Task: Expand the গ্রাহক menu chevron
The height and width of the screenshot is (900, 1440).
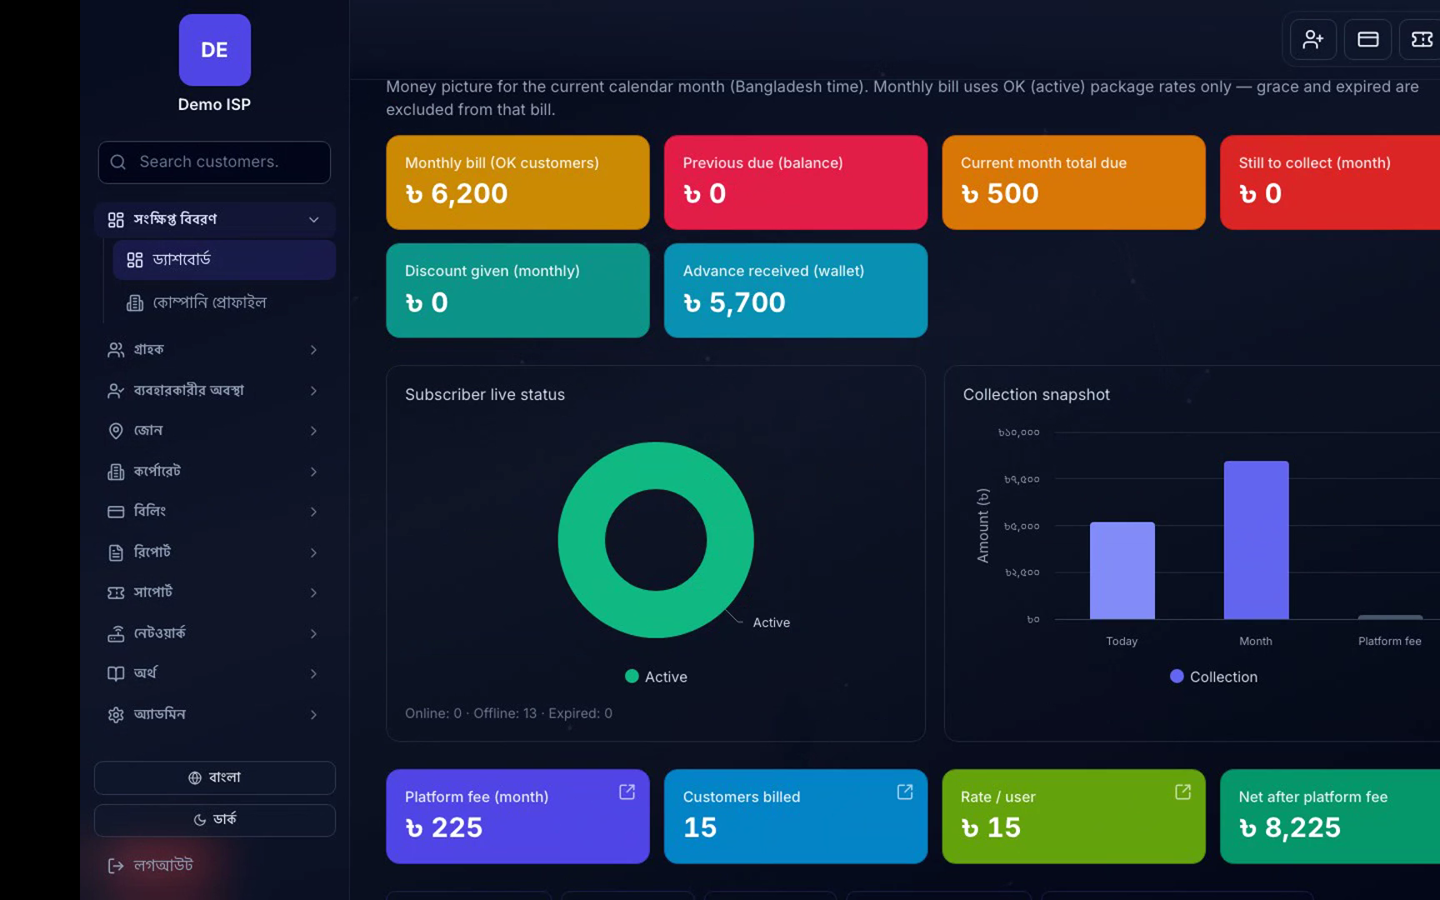Action: click(x=314, y=350)
